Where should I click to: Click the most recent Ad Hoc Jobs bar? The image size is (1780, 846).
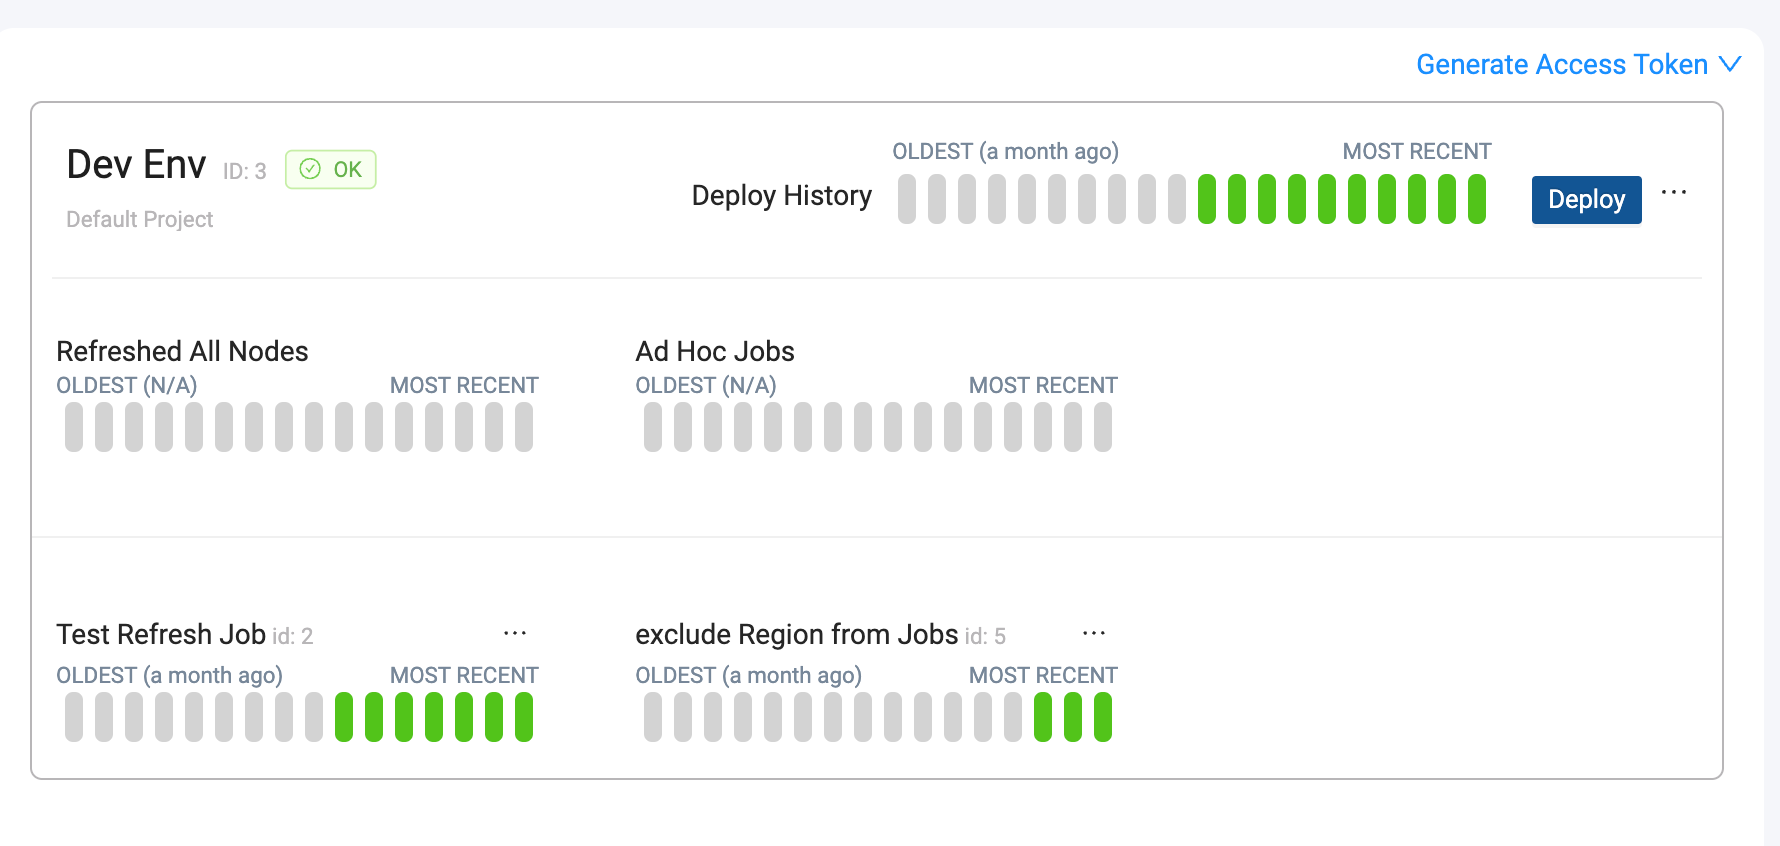point(1103,427)
